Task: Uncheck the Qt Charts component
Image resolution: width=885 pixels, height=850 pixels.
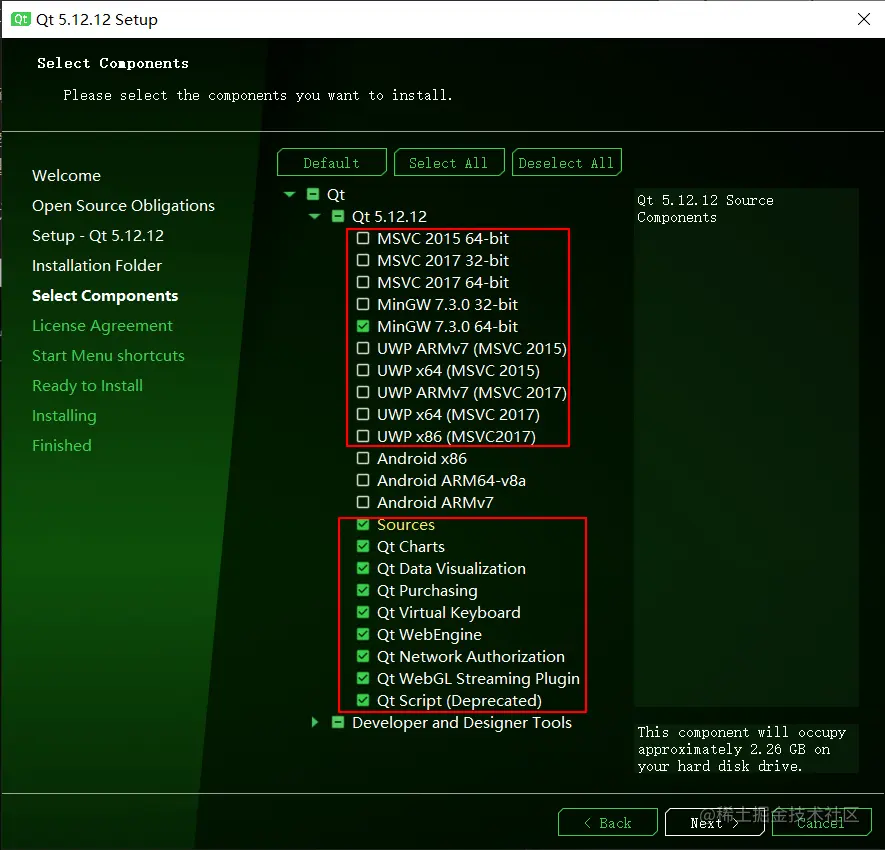Action: (363, 546)
